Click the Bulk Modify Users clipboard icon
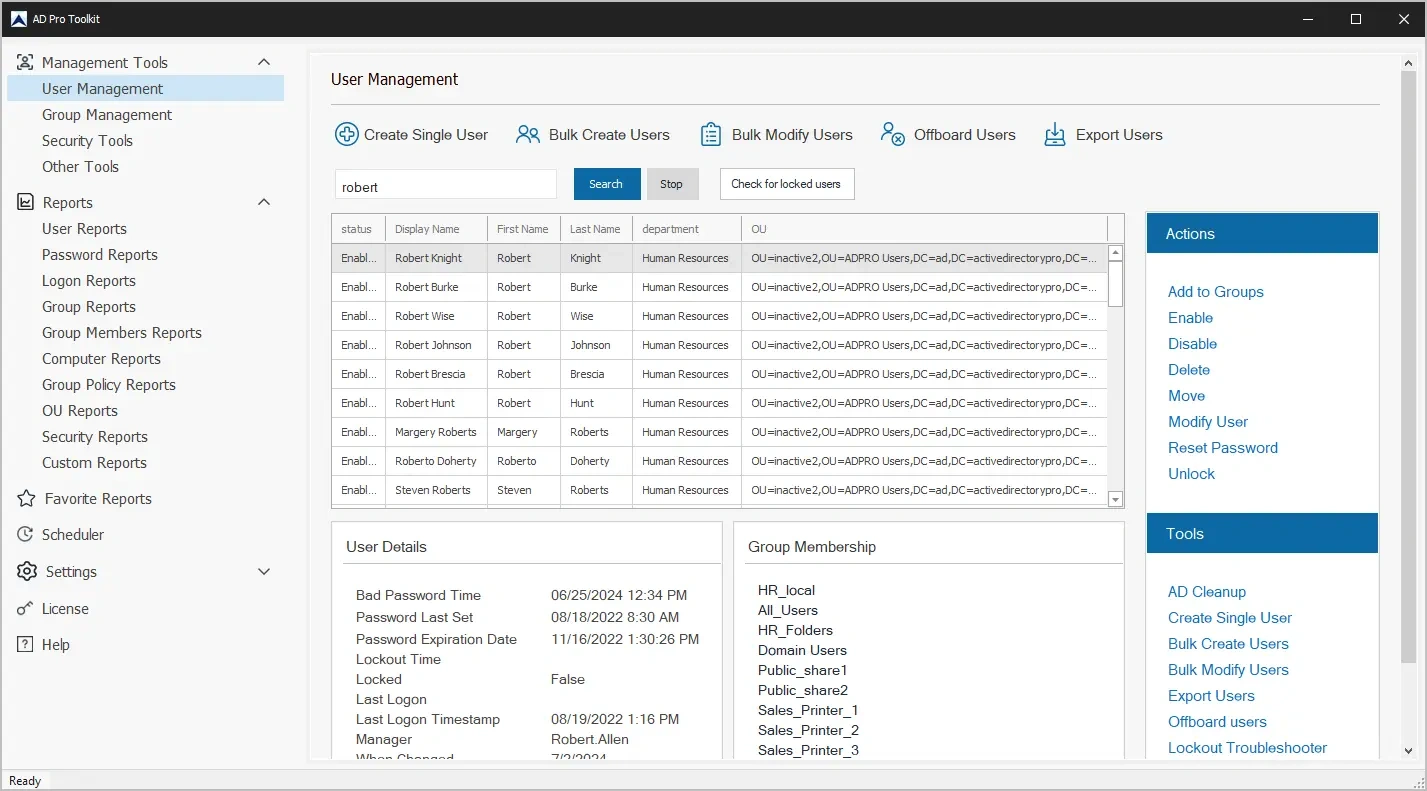This screenshot has height=791, width=1427. (x=711, y=134)
